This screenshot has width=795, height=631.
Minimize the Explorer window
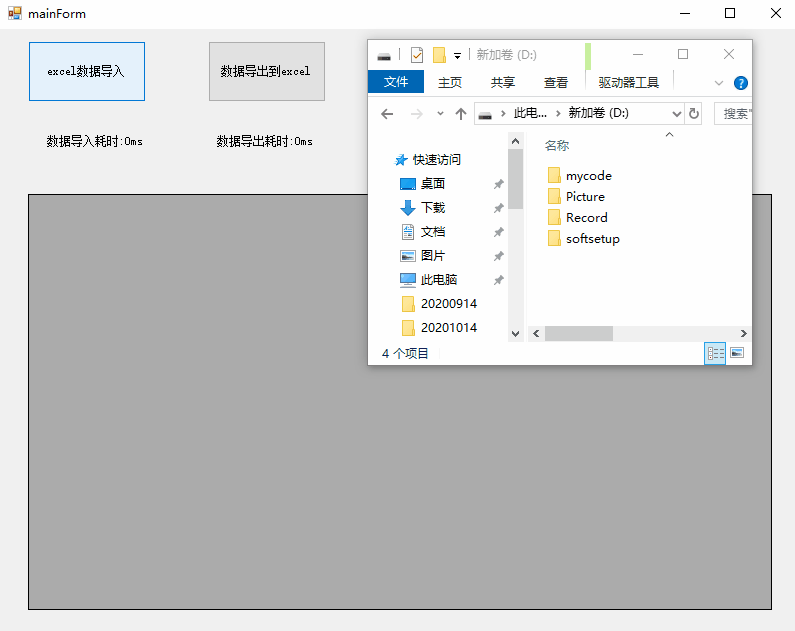pyautogui.click(x=638, y=54)
